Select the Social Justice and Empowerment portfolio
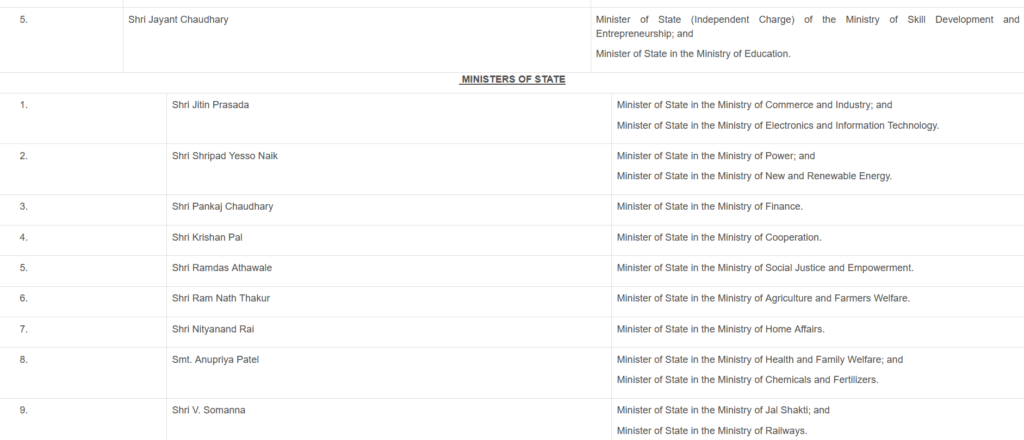Viewport: 1024px width, 440px height. click(765, 268)
